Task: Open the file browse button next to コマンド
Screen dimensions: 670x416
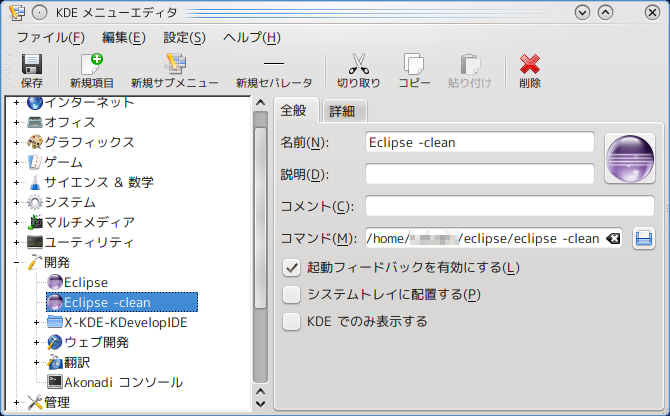Action: [644, 238]
